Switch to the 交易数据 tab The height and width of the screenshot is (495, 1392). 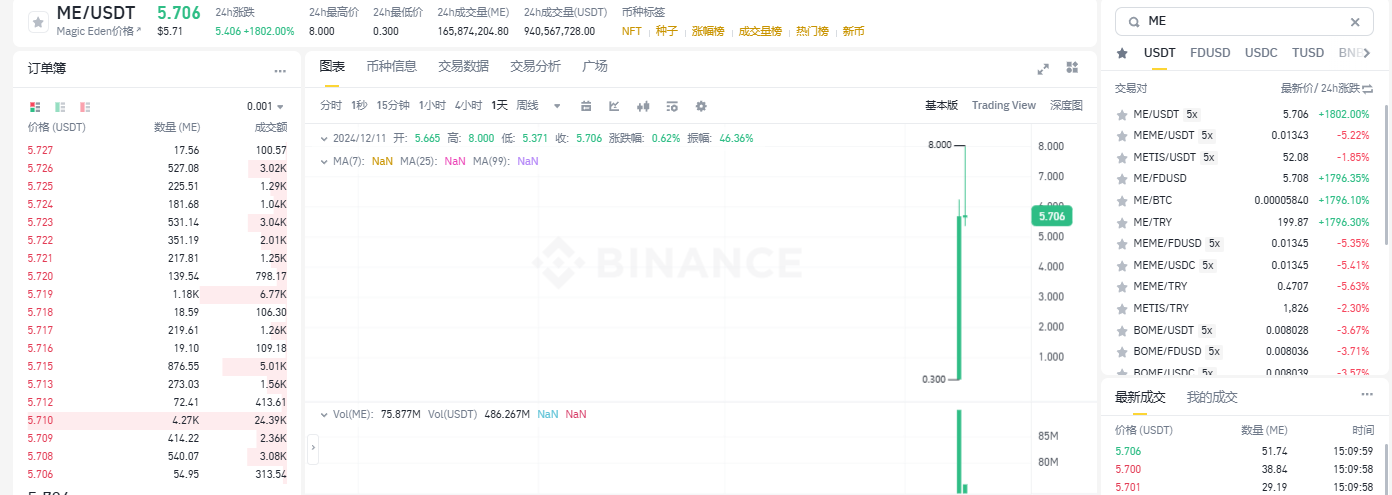coord(463,66)
